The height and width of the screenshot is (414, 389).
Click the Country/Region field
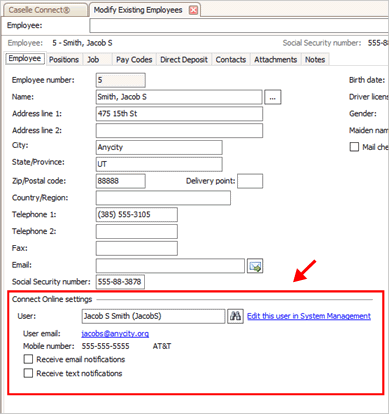coord(163,198)
